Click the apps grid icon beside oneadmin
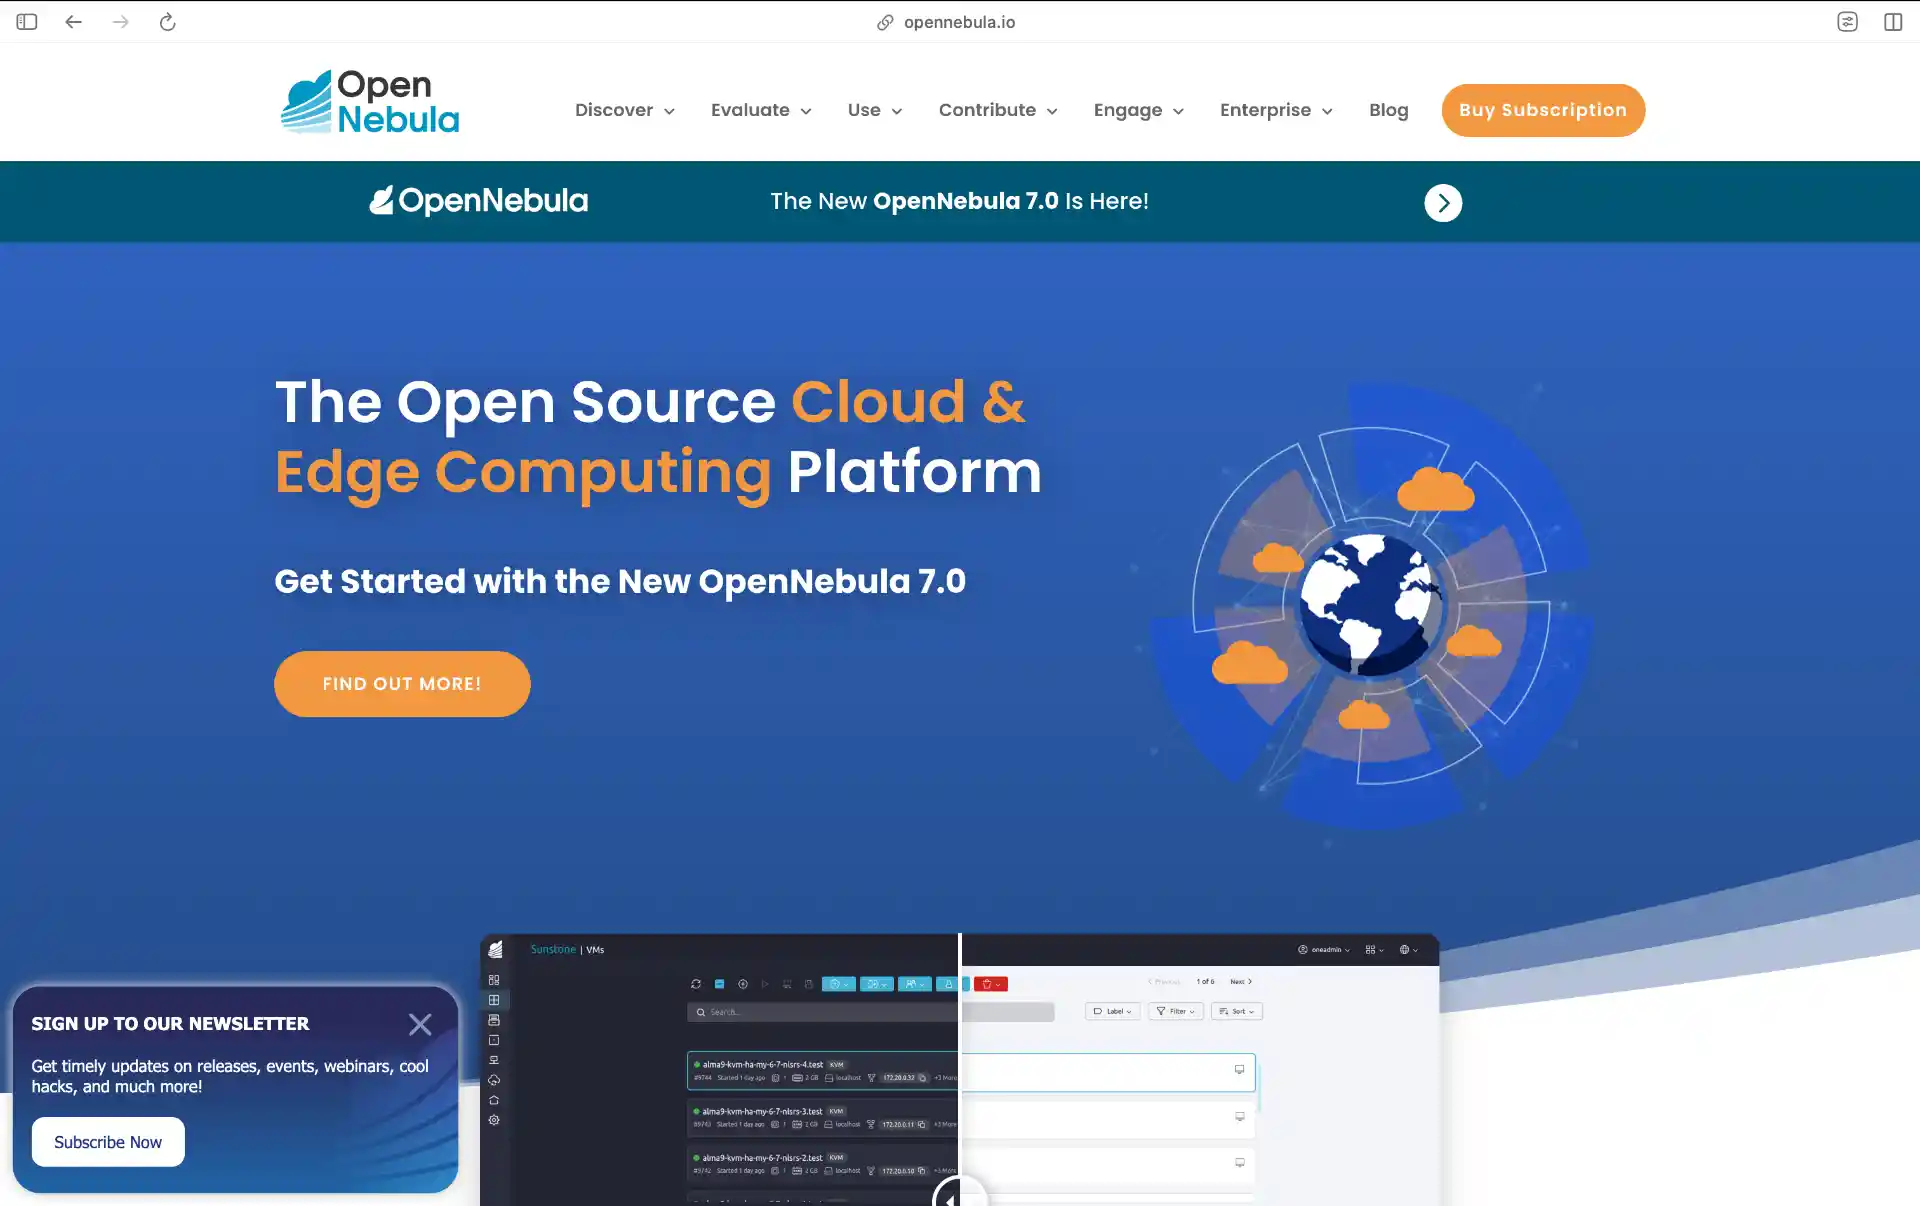The height and width of the screenshot is (1206, 1920). click(x=1371, y=950)
